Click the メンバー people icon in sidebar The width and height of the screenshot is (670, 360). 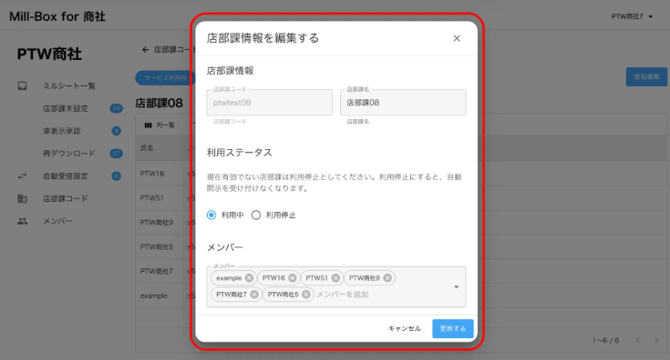coord(22,221)
